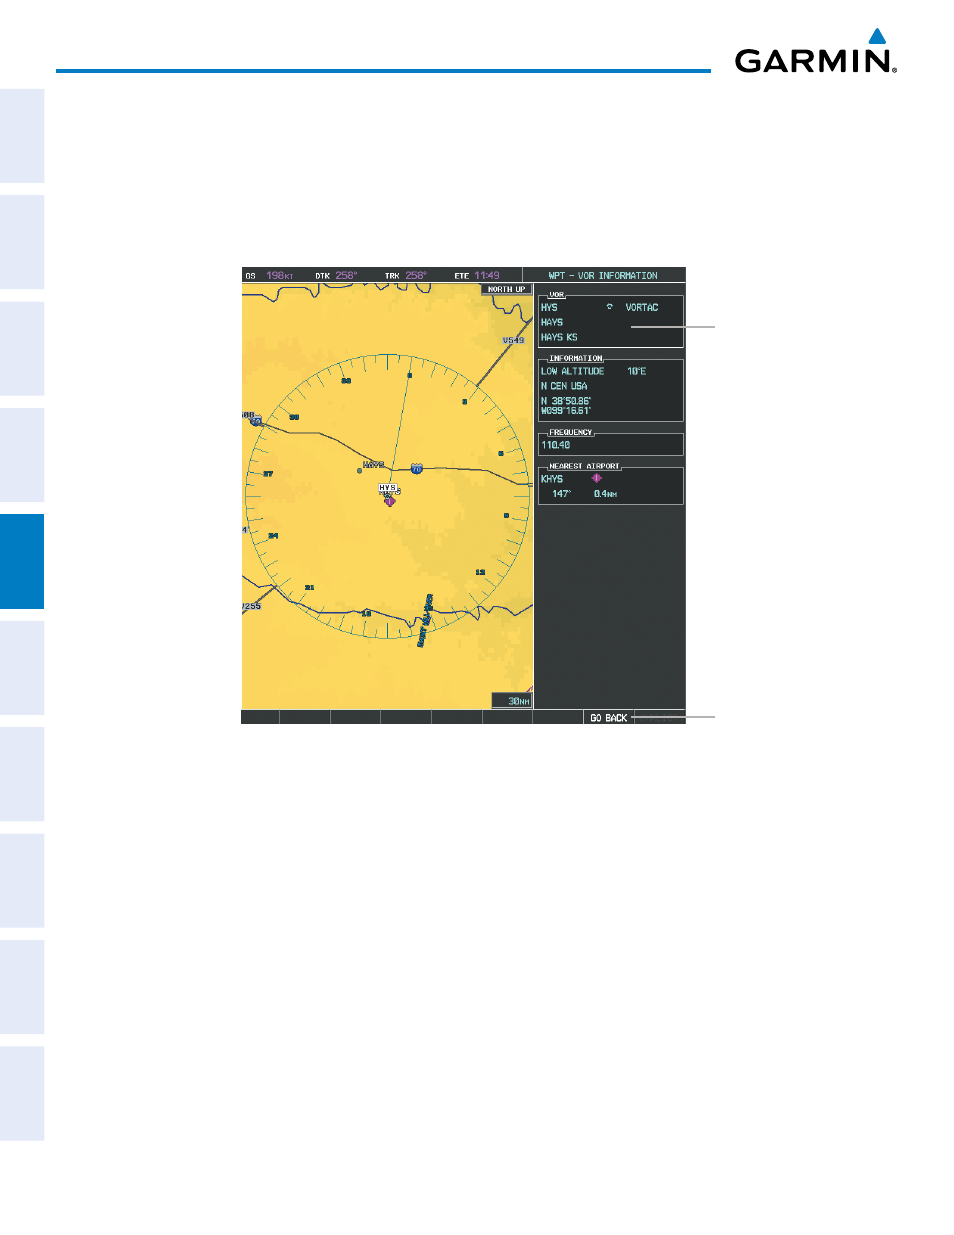
Task: Select the NORTH UP orientation label
Action: (506, 289)
